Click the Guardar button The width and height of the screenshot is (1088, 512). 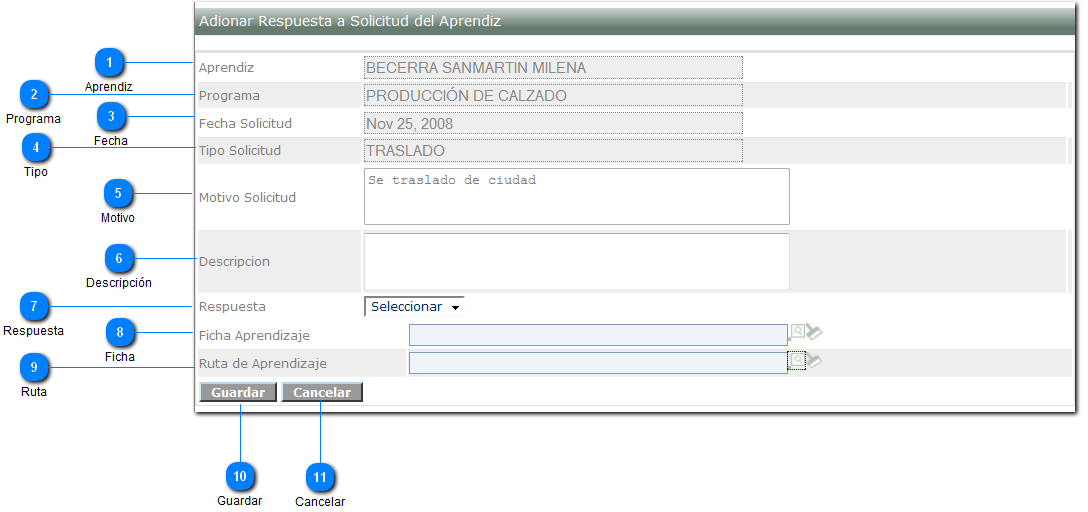tap(238, 393)
